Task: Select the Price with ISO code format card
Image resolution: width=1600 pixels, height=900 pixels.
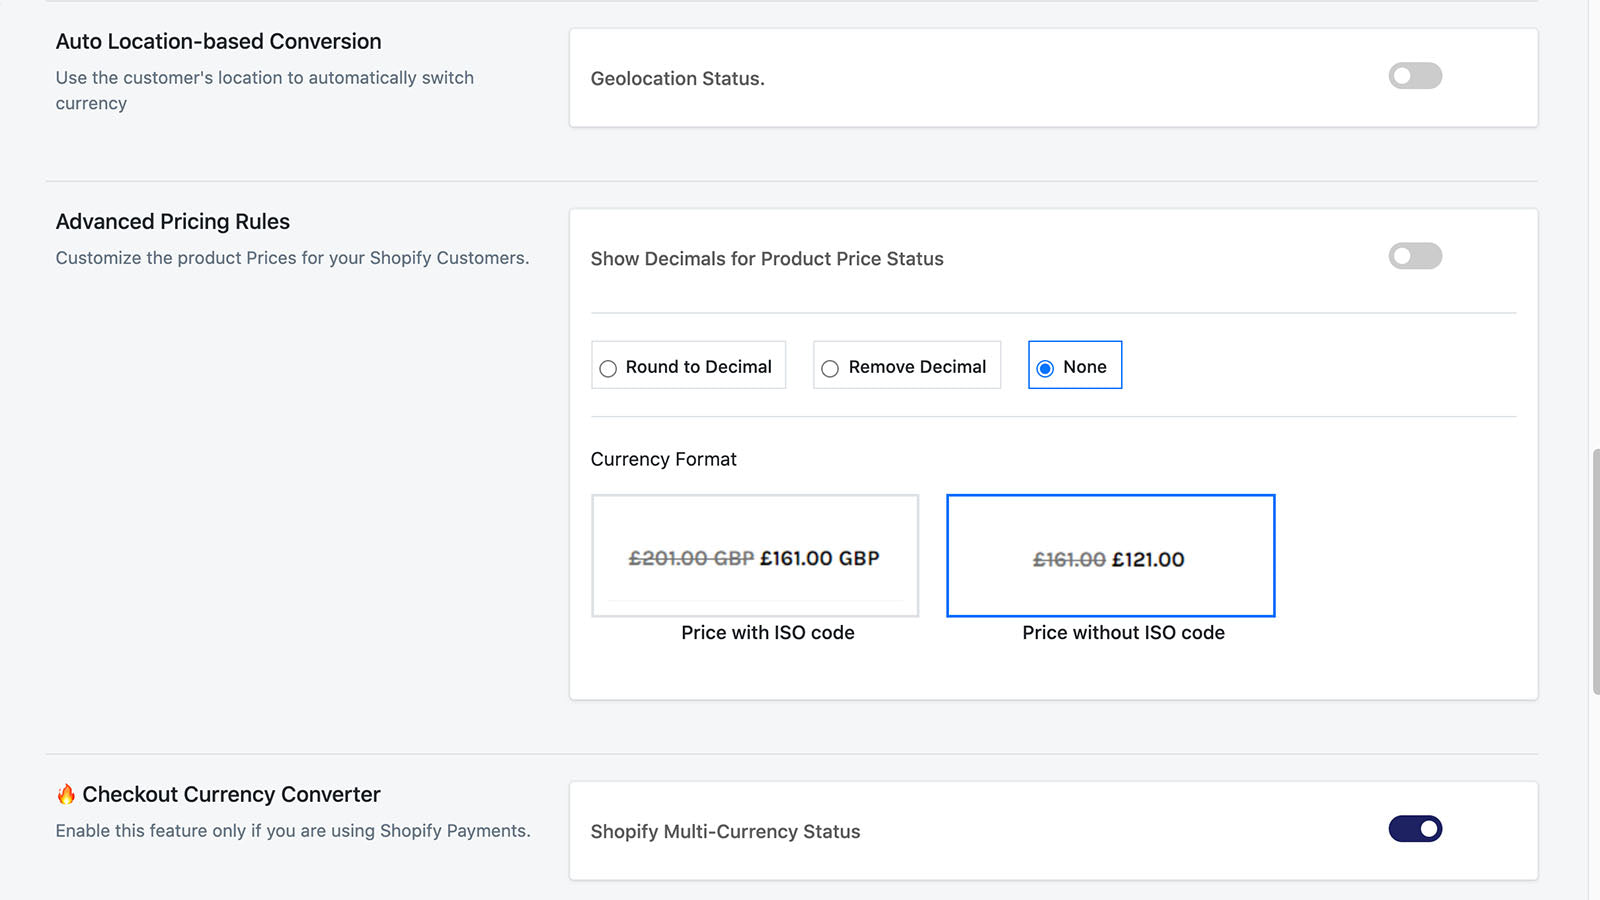Action: (755, 556)
